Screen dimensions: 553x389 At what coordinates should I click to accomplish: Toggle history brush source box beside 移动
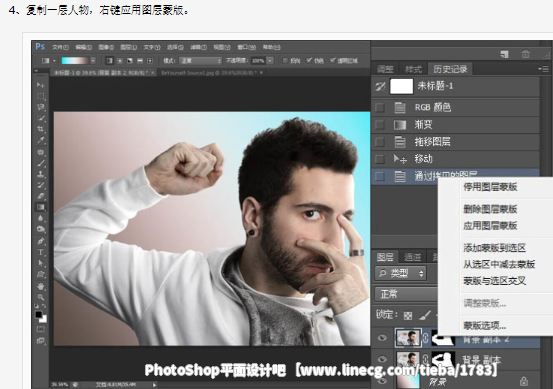pos(379,159)
